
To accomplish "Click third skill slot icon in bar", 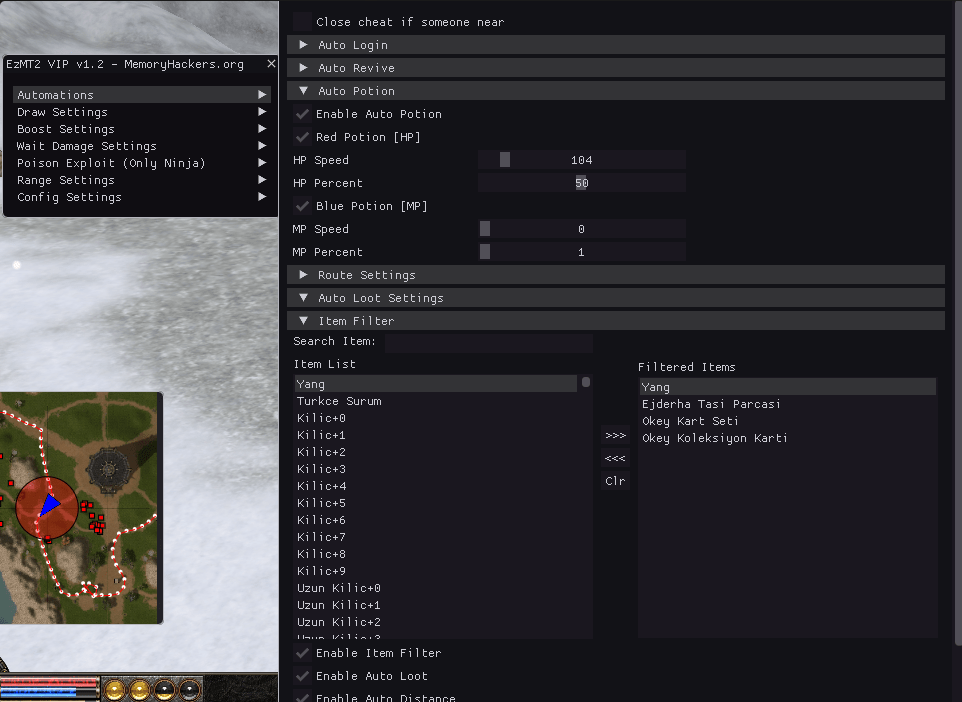I will click(164, 690).
